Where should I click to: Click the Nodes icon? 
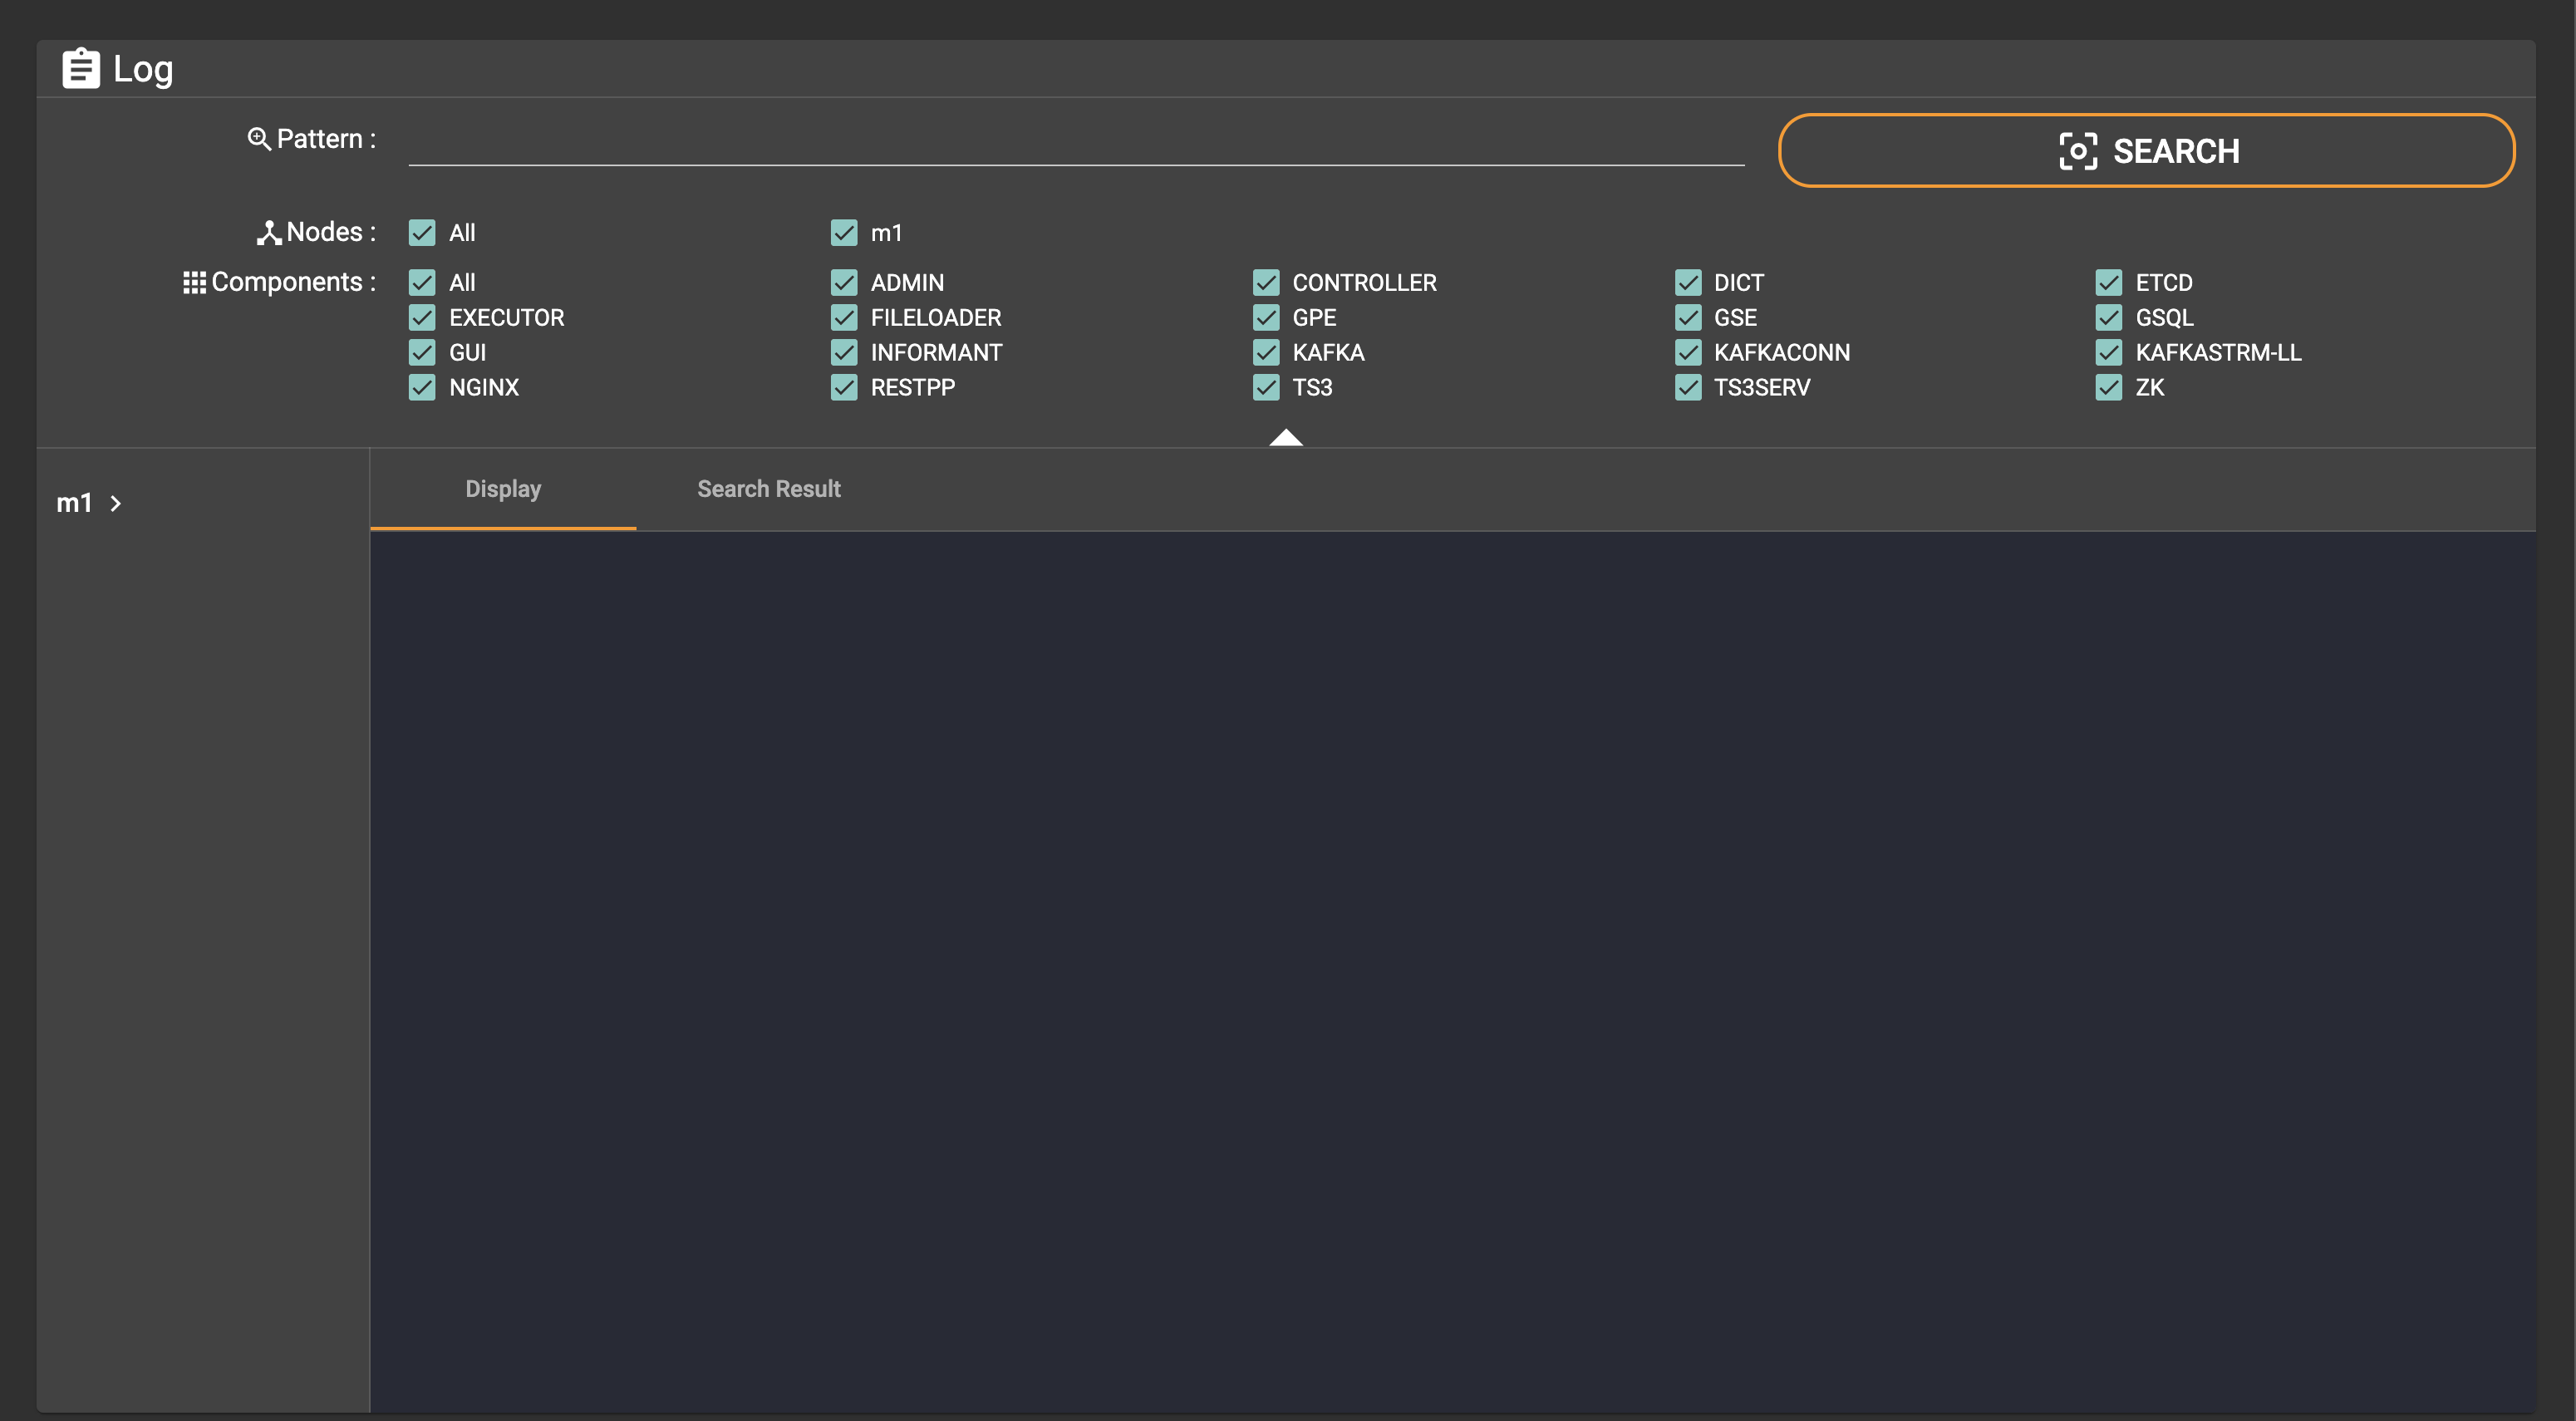(x=268, y=231)
